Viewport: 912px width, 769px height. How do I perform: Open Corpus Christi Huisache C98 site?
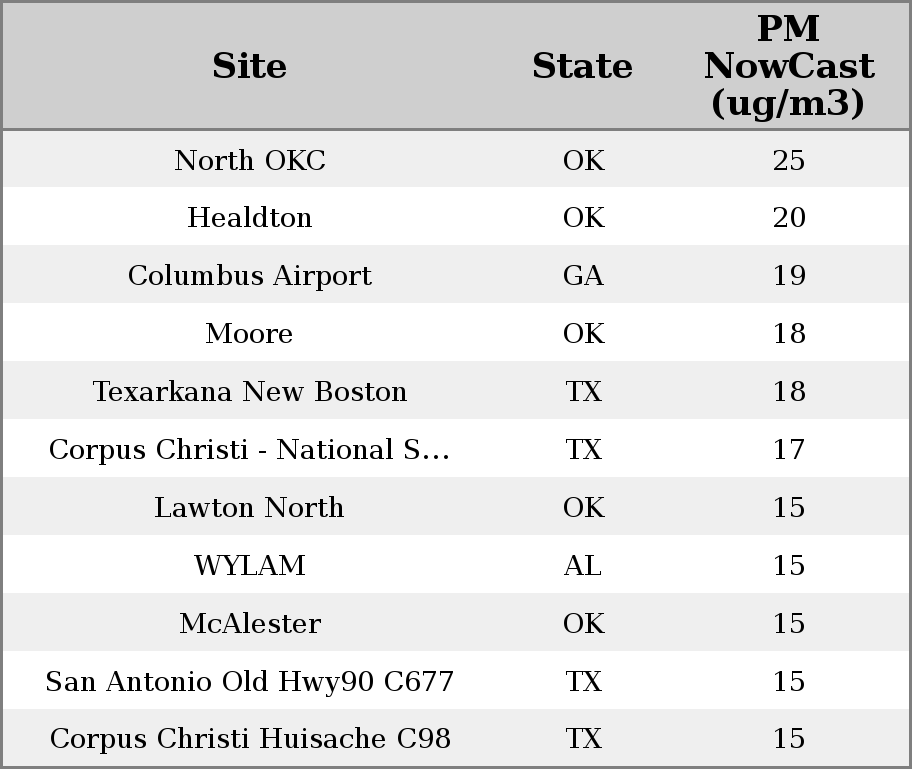(x=250, y=739)
